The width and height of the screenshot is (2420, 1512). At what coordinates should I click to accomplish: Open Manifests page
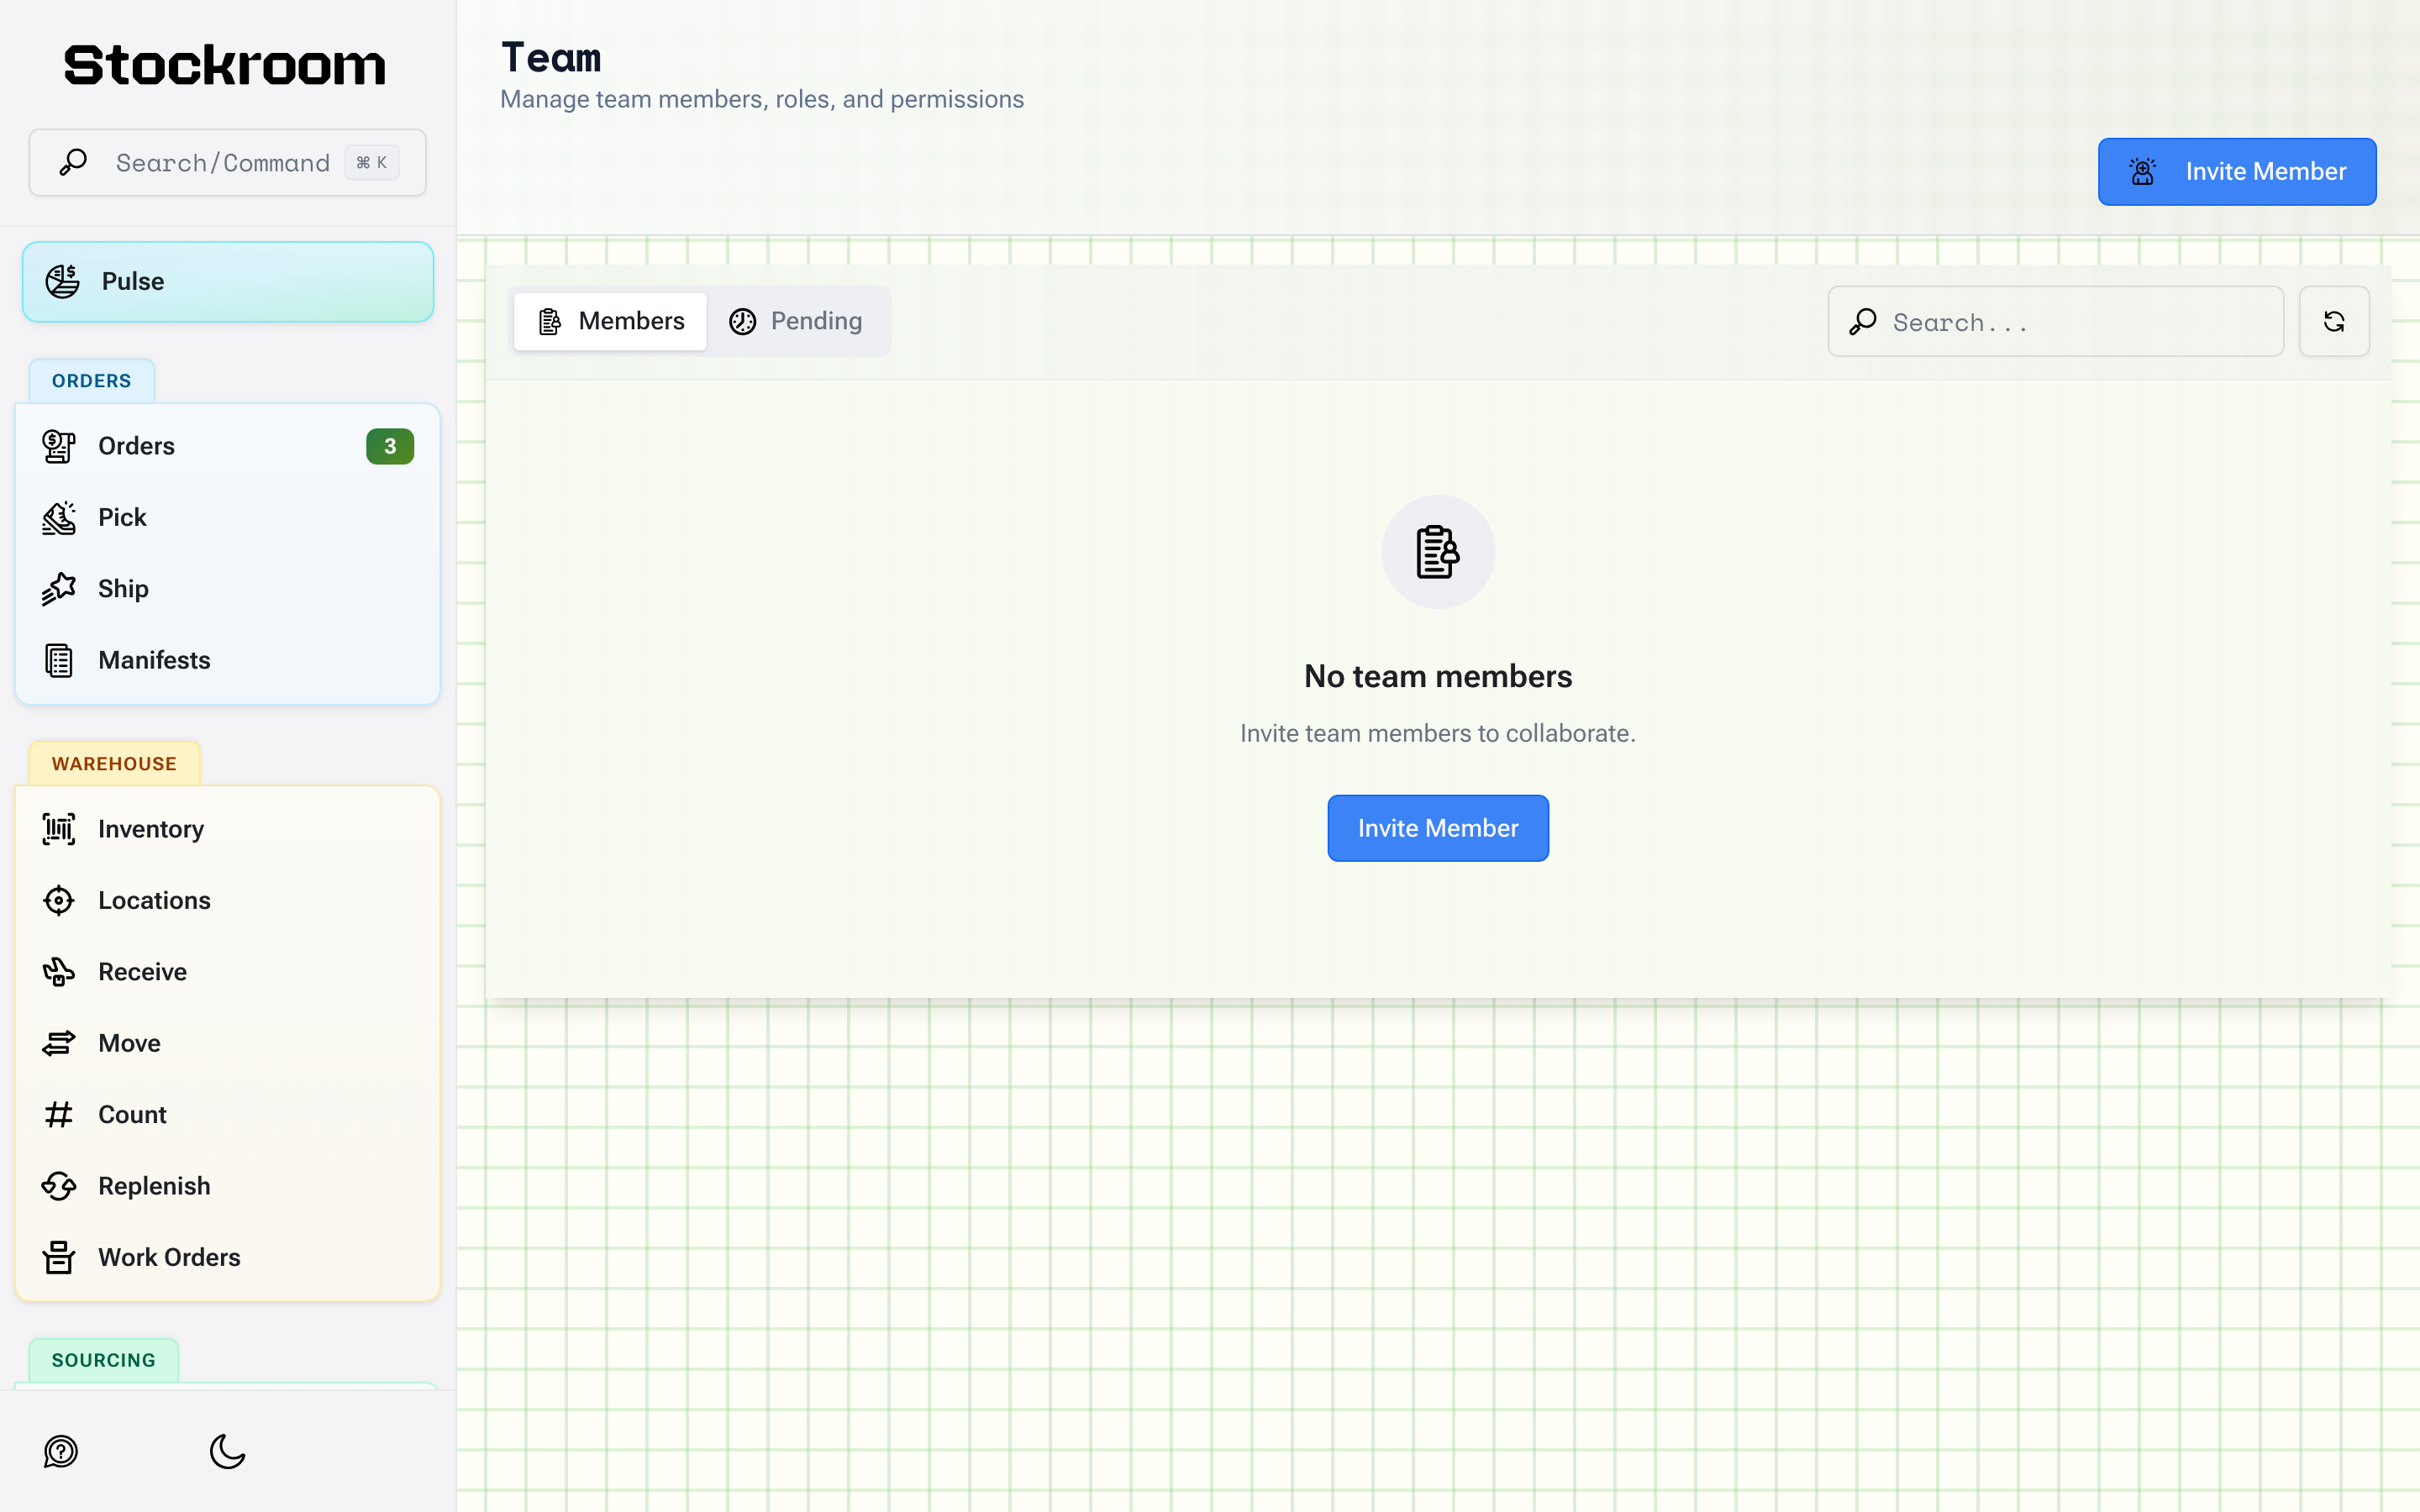228,660
